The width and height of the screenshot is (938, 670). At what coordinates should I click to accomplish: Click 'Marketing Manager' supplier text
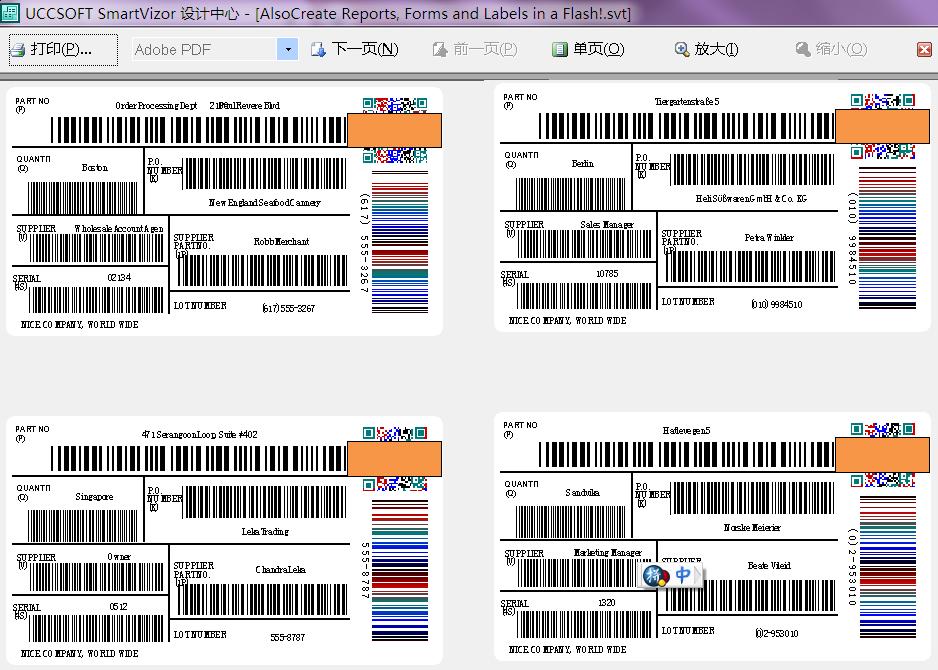[607, 552]
